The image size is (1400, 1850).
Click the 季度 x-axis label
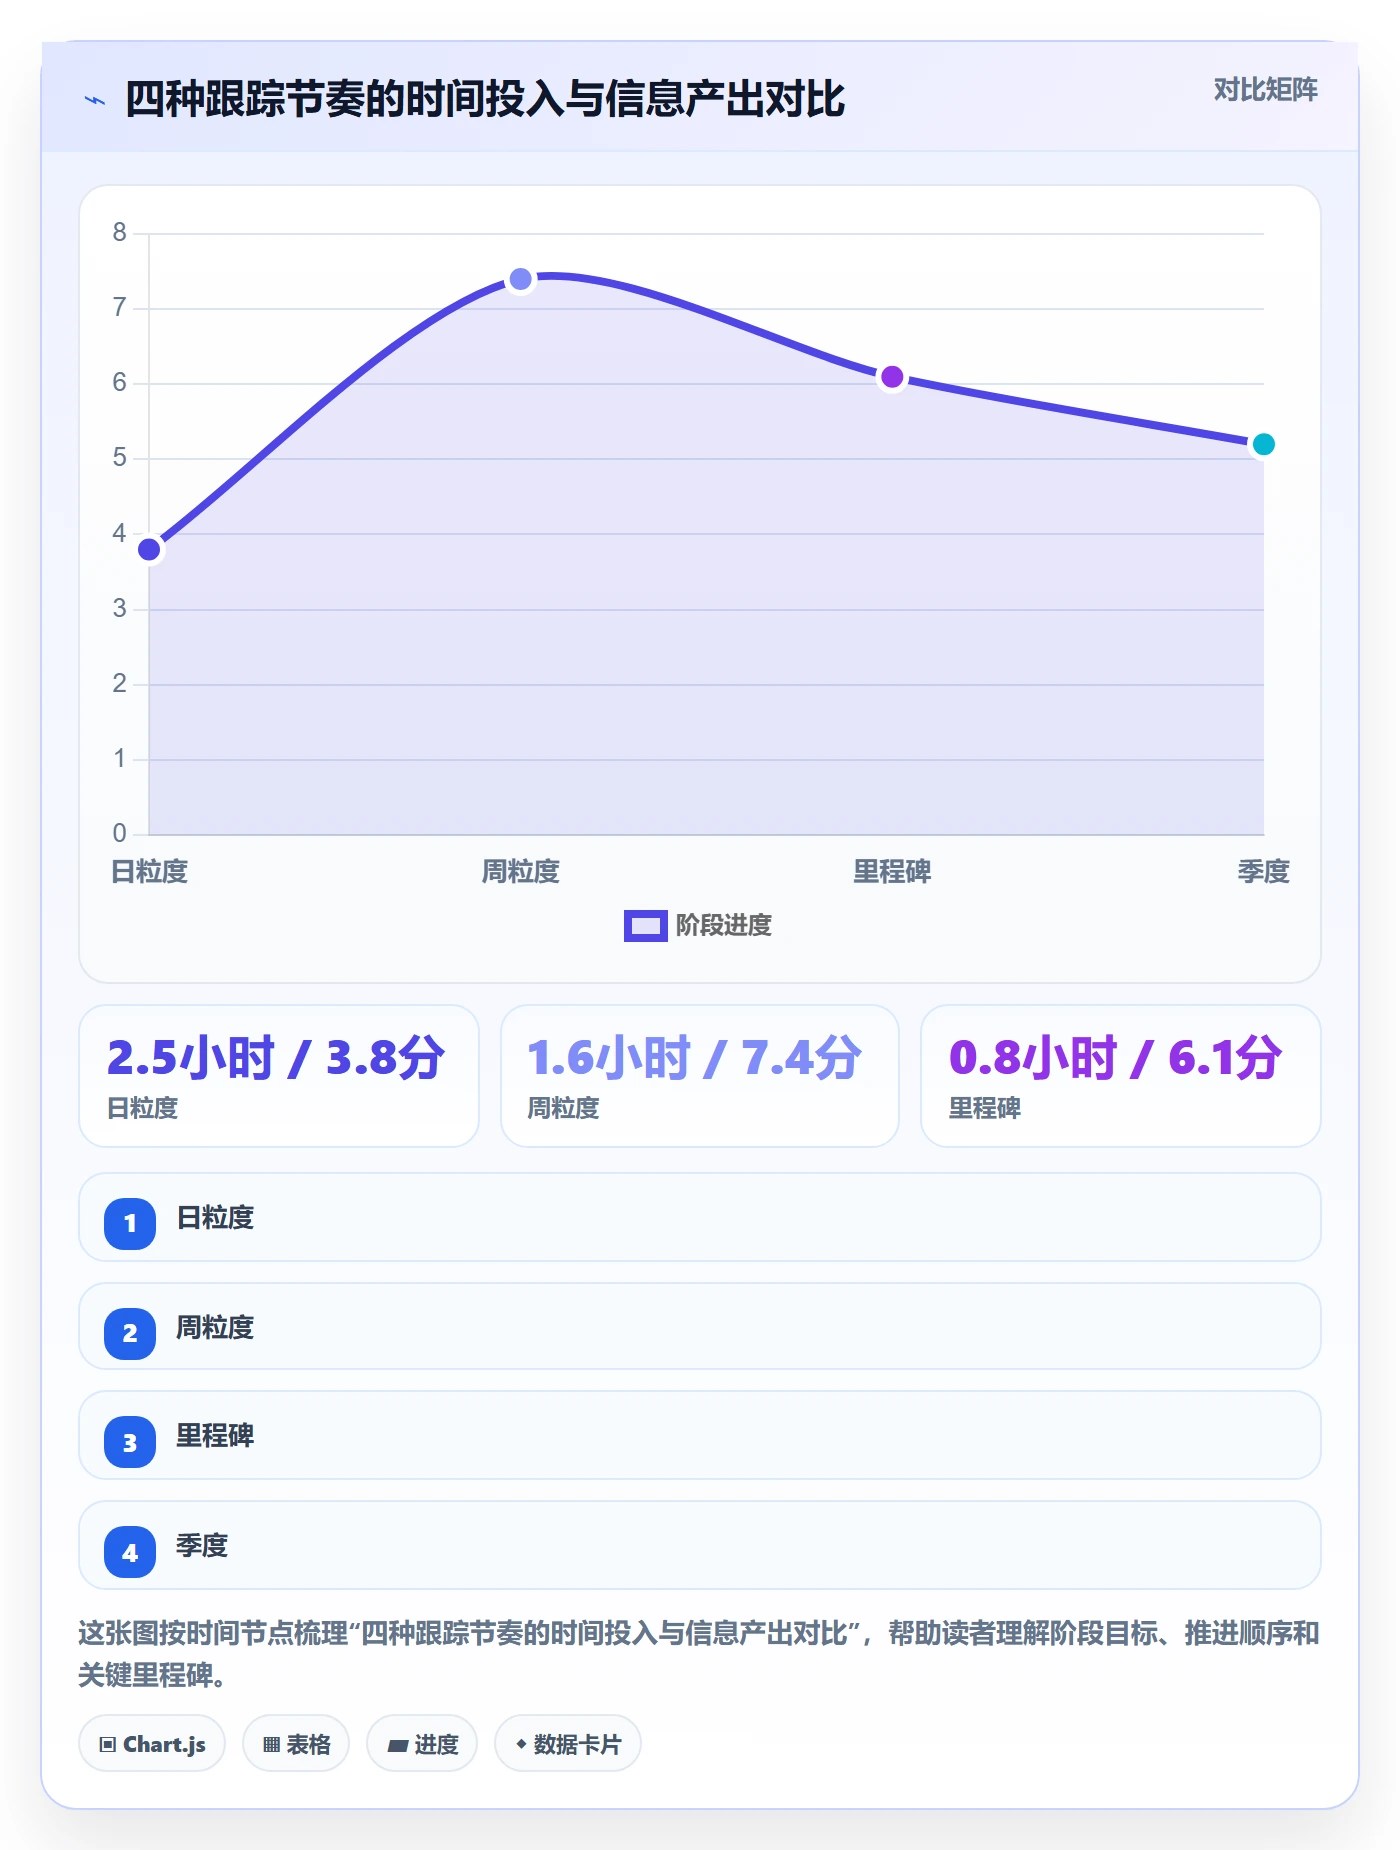(1263, 872)
